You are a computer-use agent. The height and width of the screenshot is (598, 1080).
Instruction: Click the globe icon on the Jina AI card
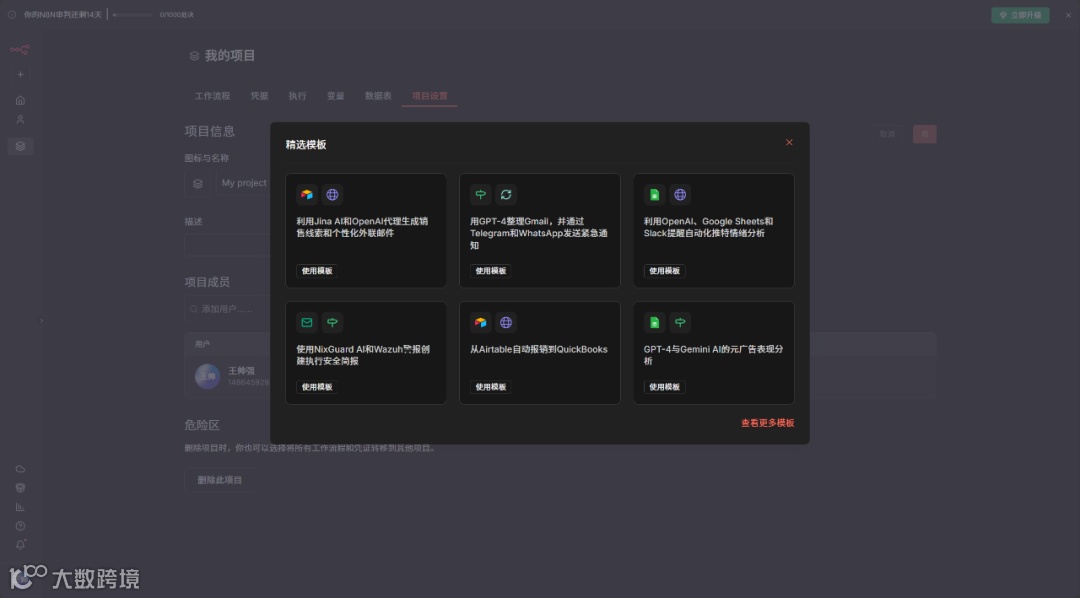tap(332, 195)
